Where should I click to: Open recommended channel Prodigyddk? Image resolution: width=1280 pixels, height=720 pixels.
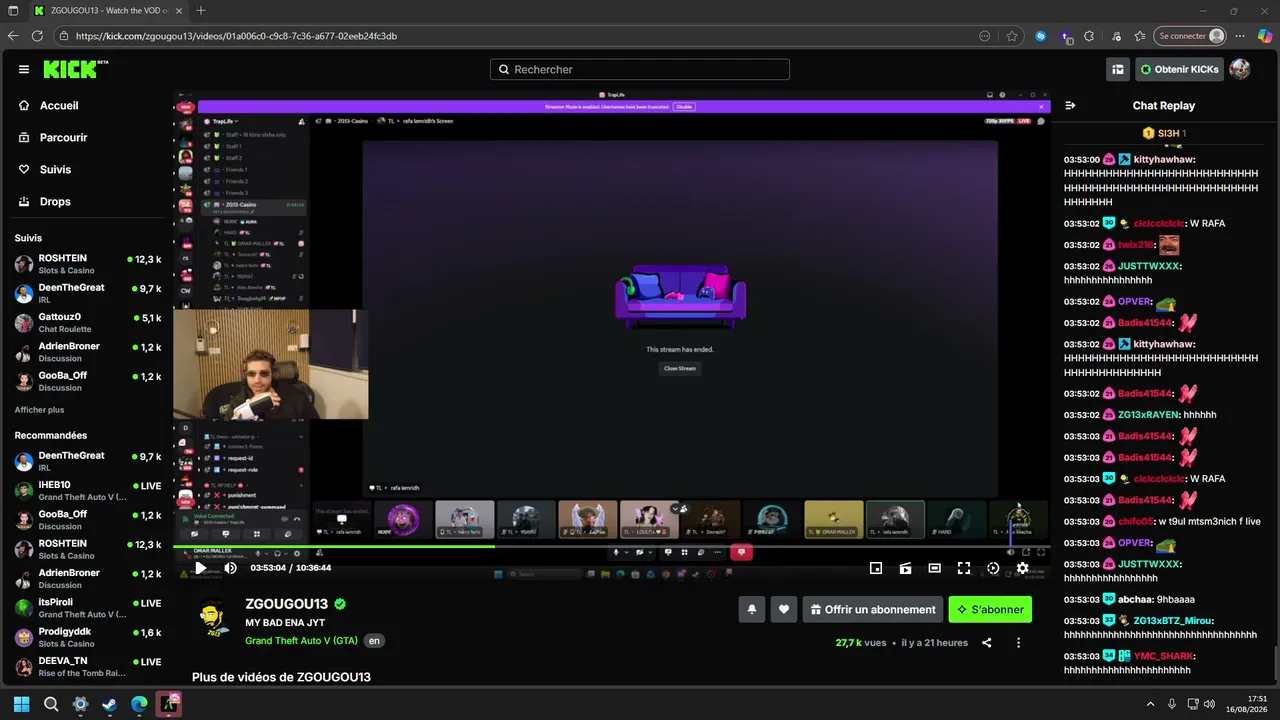pos(88,637)
